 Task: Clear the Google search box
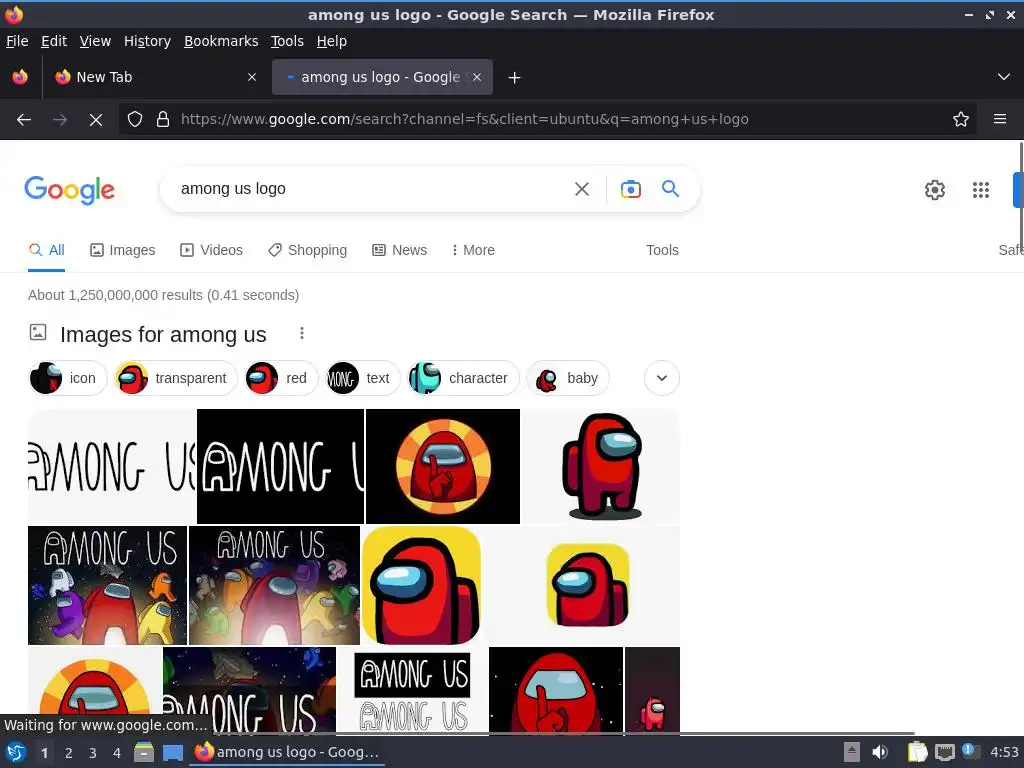click(x=581, y=189)
